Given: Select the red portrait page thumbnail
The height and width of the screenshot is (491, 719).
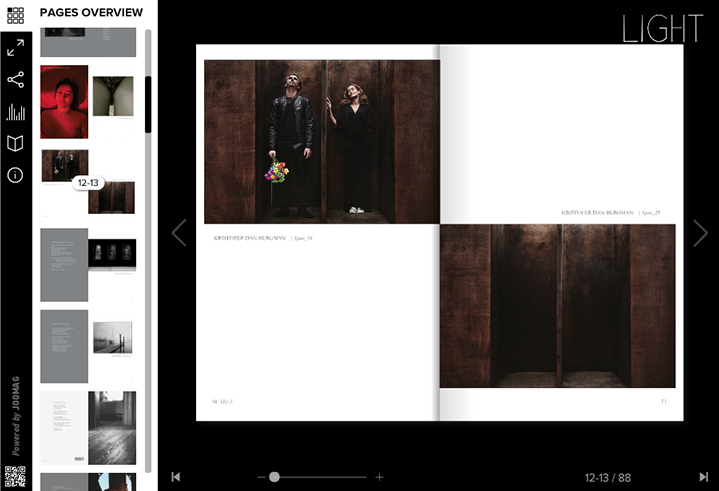Looking at the screenshot, I should click(x=64, y=101).
